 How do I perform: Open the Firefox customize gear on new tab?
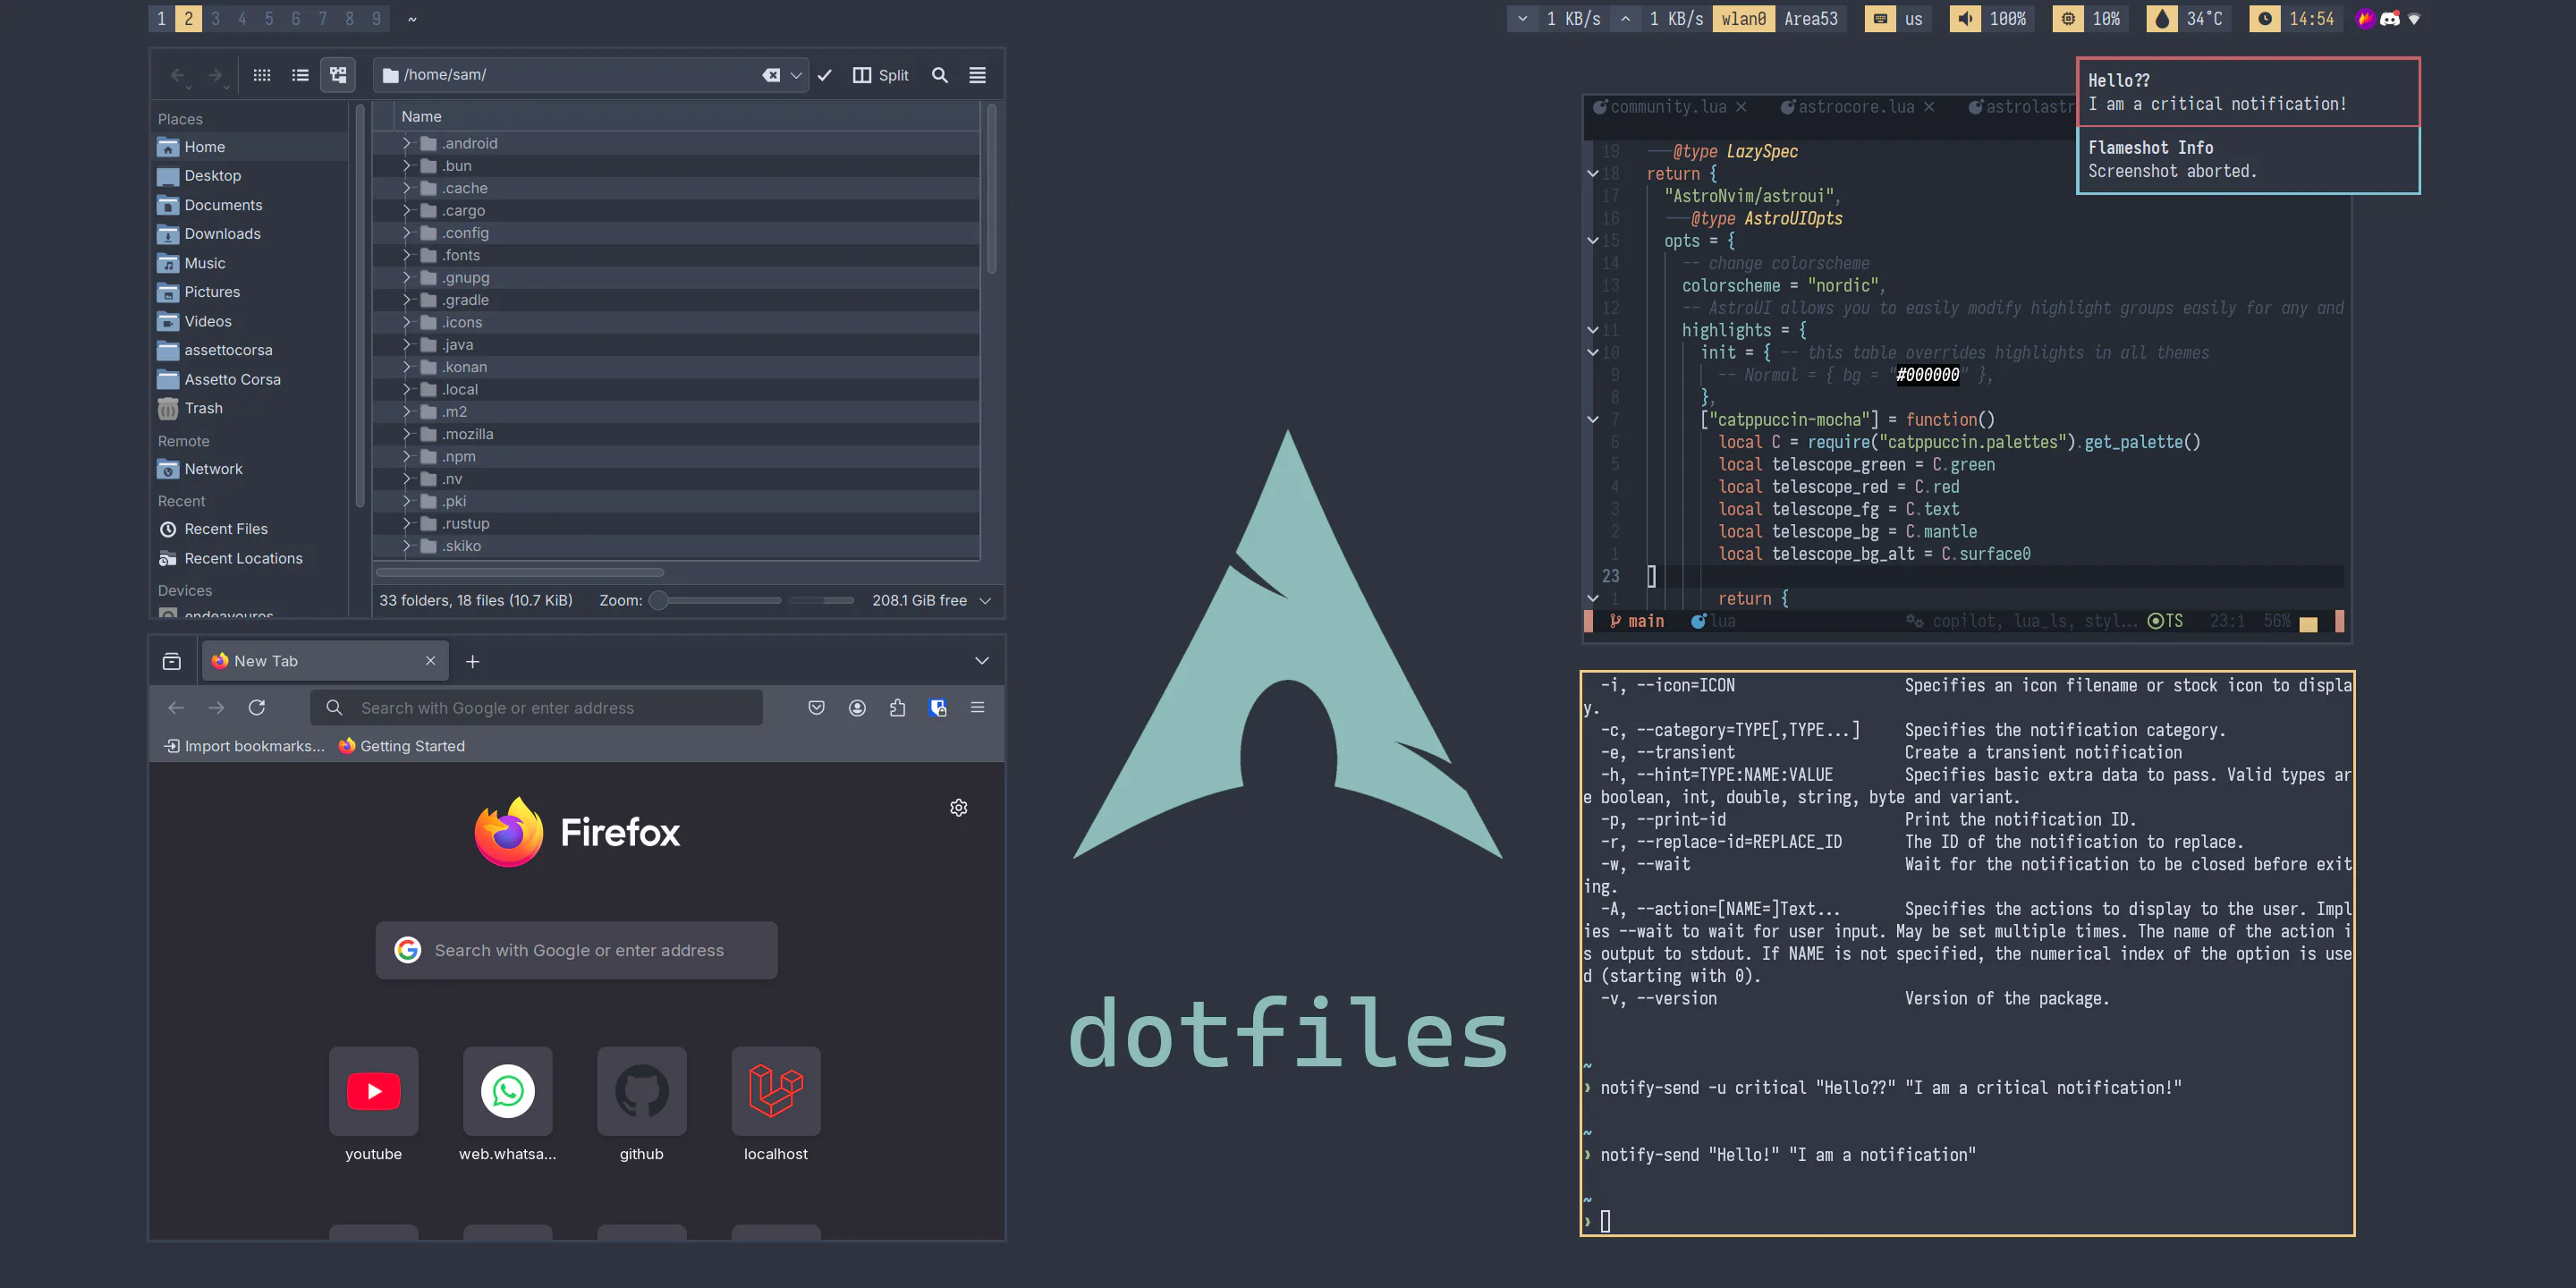coord(958,808)
